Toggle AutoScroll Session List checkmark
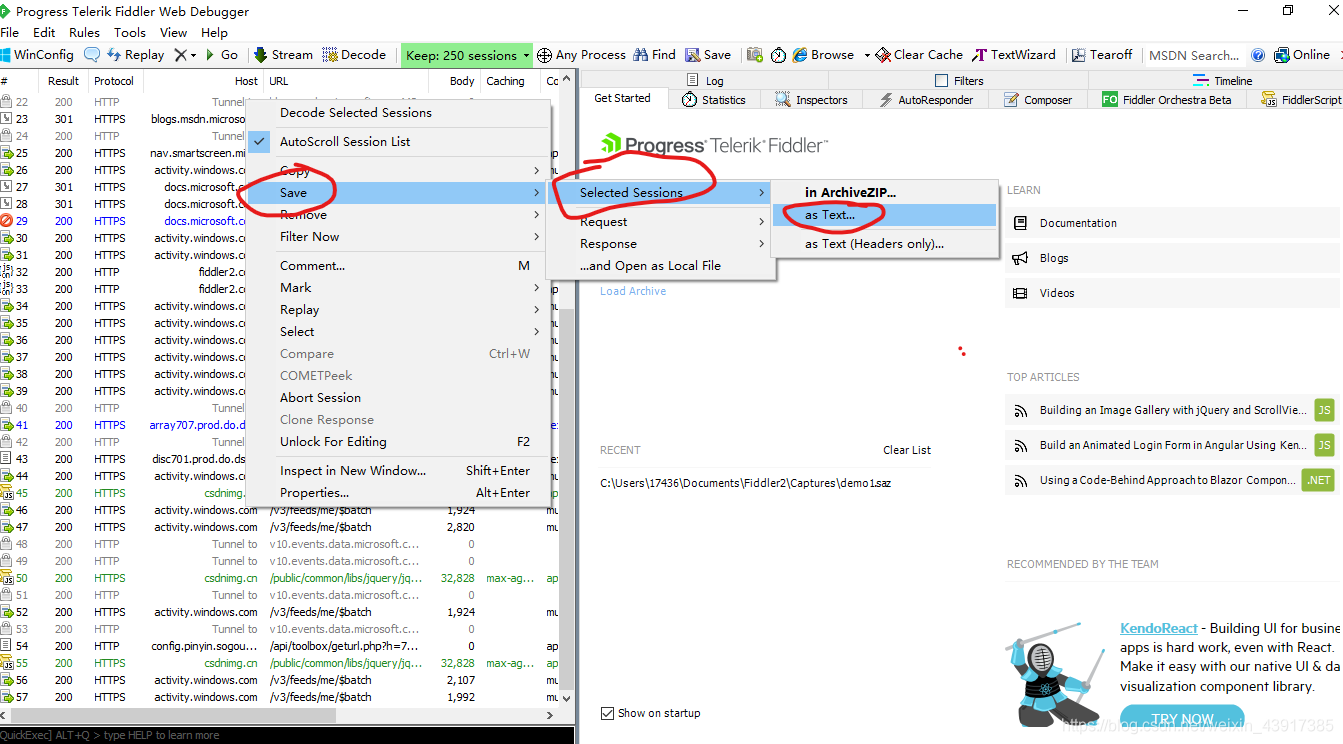Image resolution: width=1343 pixels, height=744 pixels. coord(261,142)
